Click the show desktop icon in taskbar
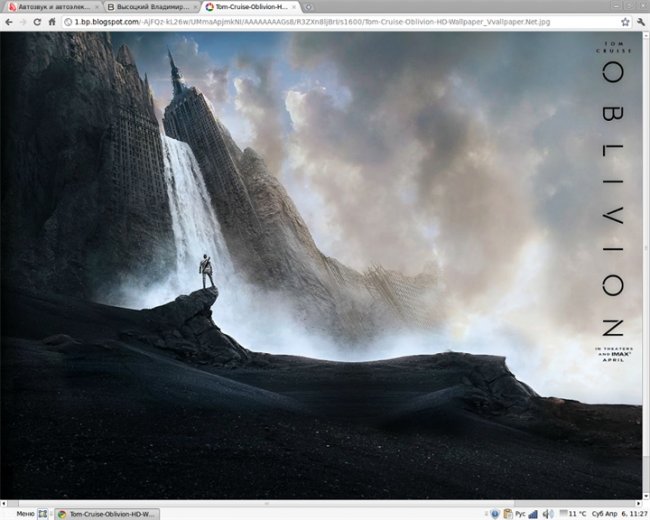This screenshot has width=650, height=520. pyautogui.click(x=42, y=513)
